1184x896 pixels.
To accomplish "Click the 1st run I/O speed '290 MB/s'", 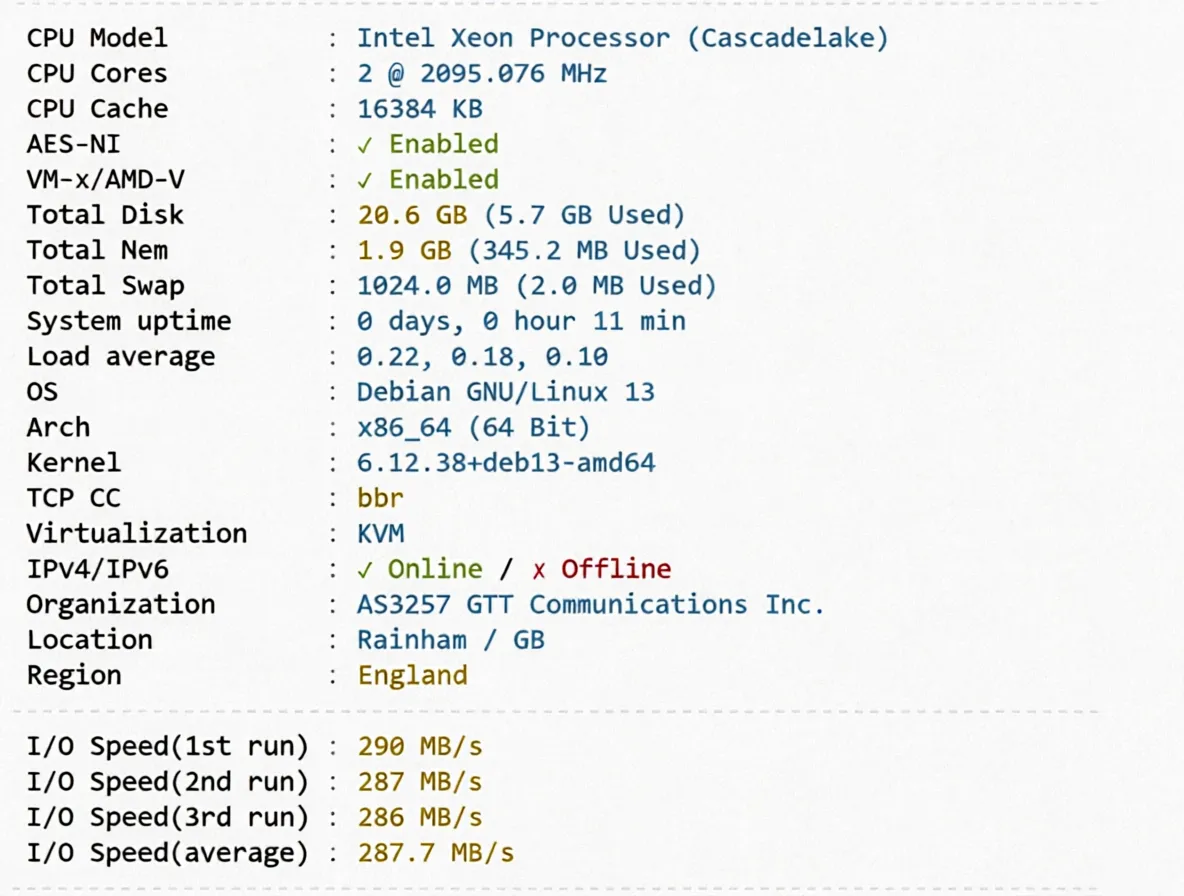I will (x=420, y=746).
